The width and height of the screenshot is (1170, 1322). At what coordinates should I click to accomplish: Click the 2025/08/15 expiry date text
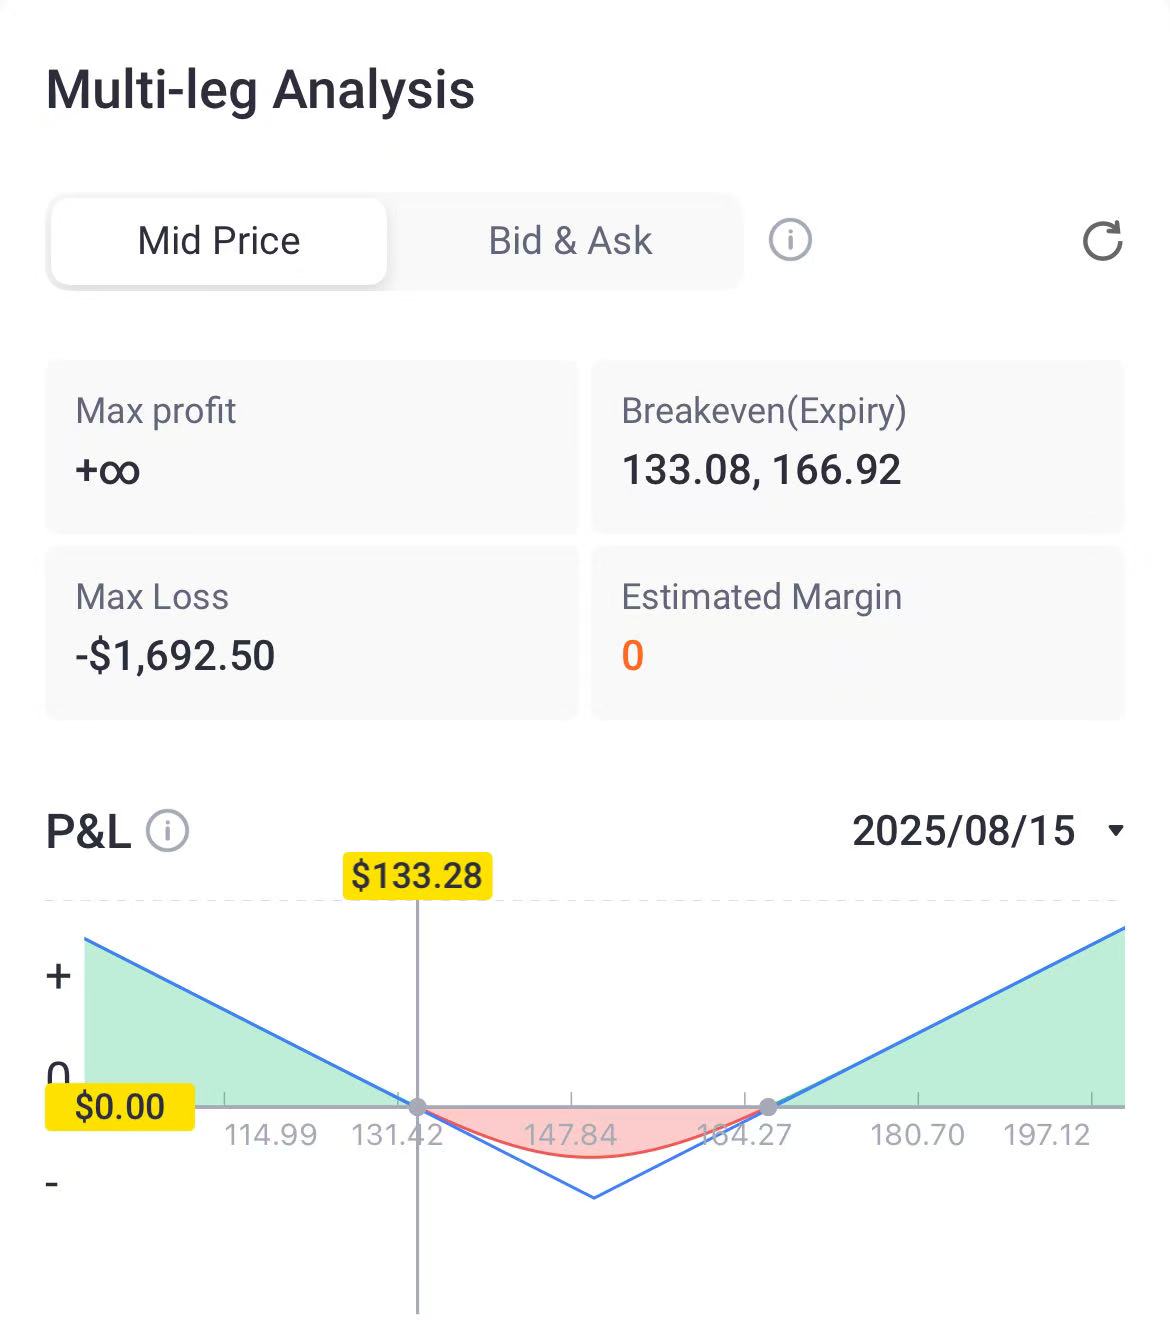963,831
